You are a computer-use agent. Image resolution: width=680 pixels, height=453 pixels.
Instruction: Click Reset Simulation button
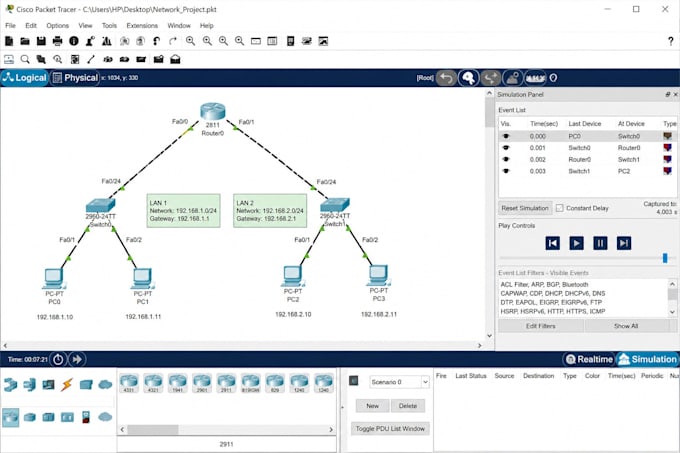click(525, 208)
